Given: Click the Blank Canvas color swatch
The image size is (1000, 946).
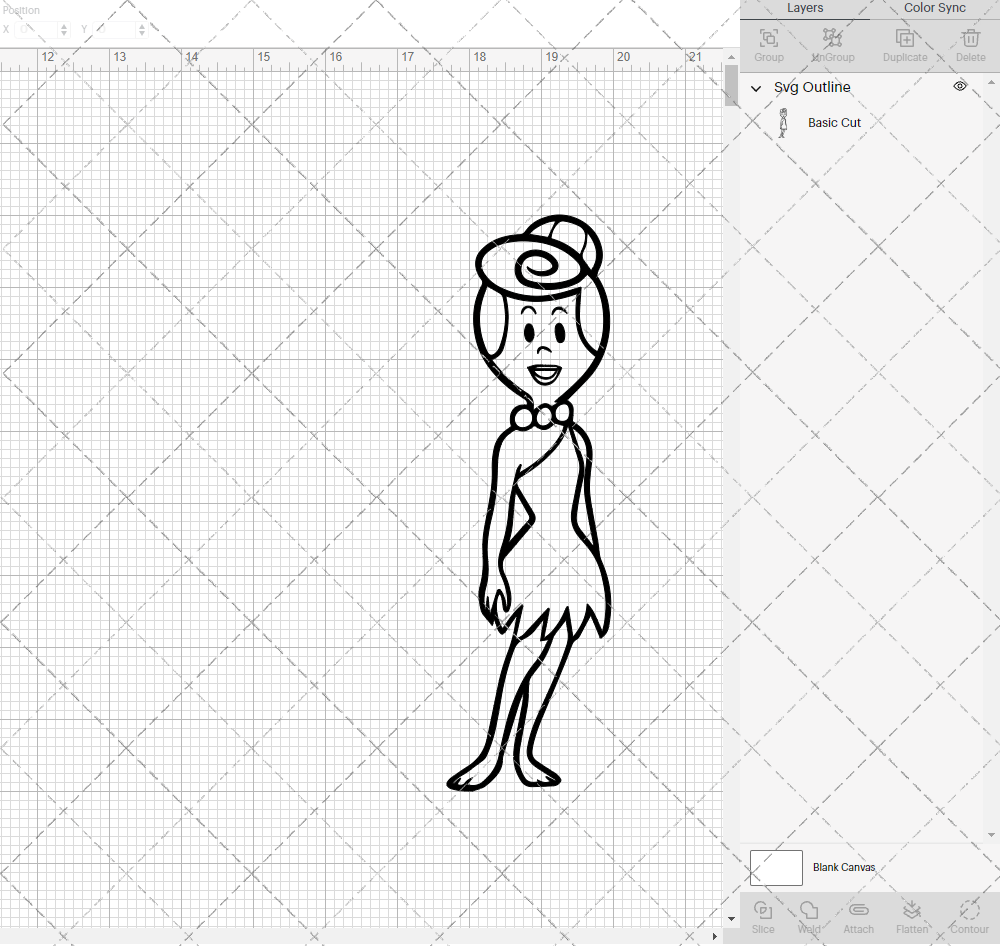Looking at the screenshot, I should coord(776,868).
